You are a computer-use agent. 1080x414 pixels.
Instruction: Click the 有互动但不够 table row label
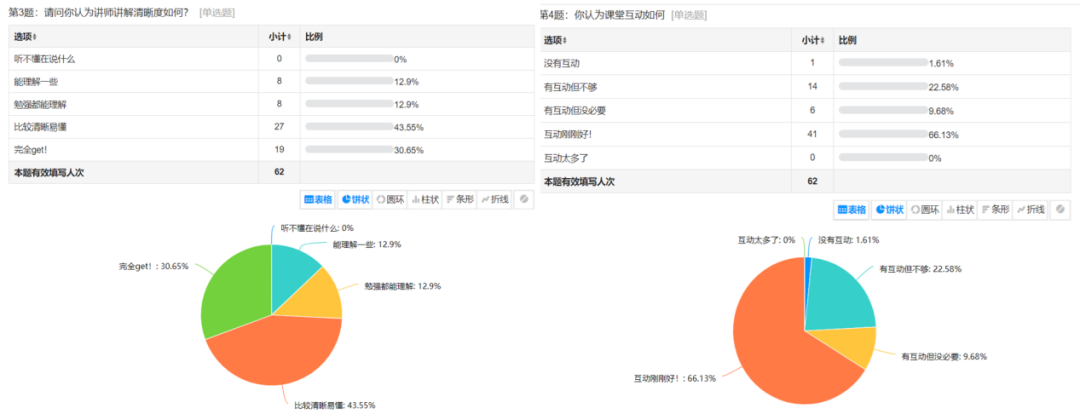click(570, 87)
